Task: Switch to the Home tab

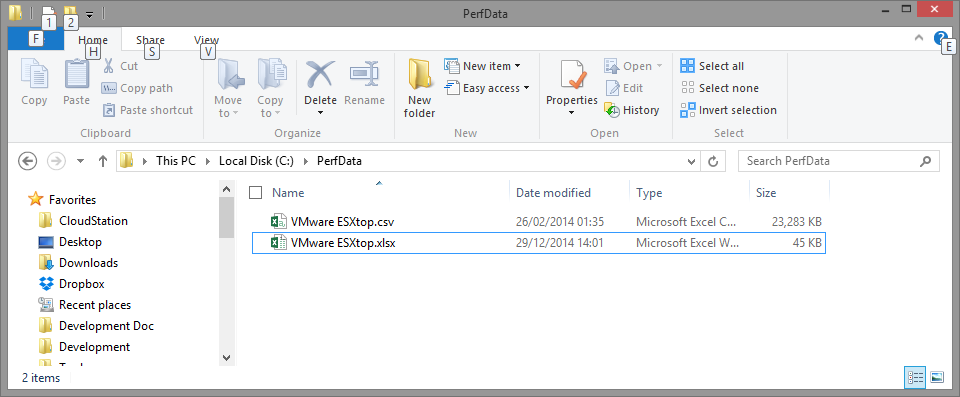Action: coord(93,40)
